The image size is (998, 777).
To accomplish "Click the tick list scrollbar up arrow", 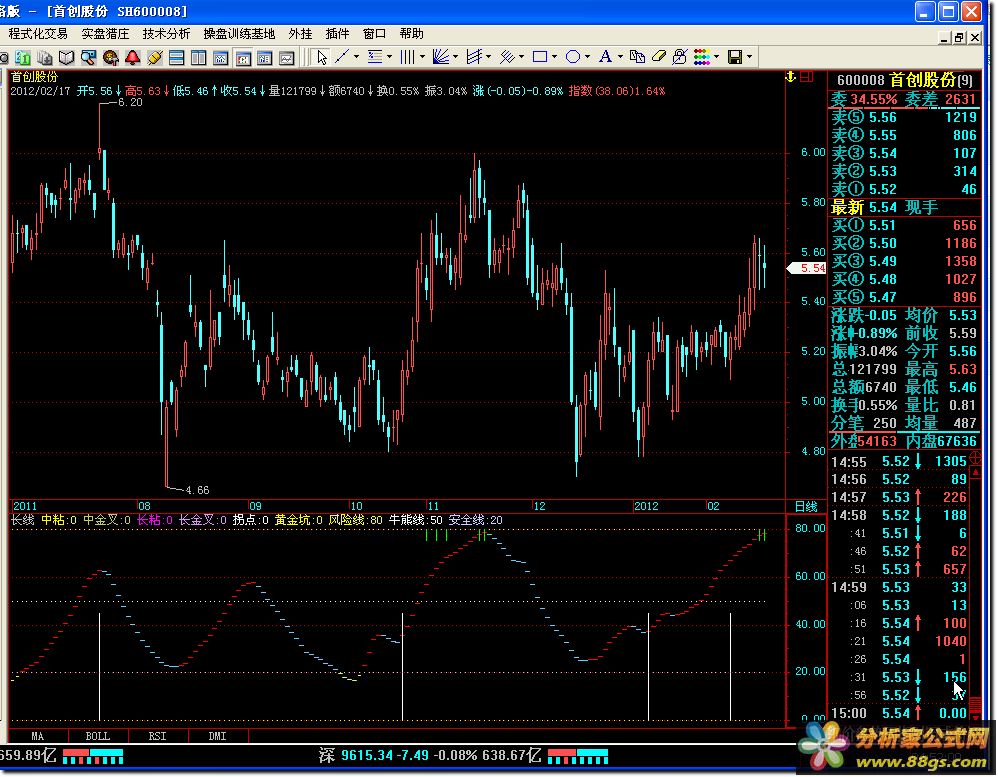I will (975, 473).
